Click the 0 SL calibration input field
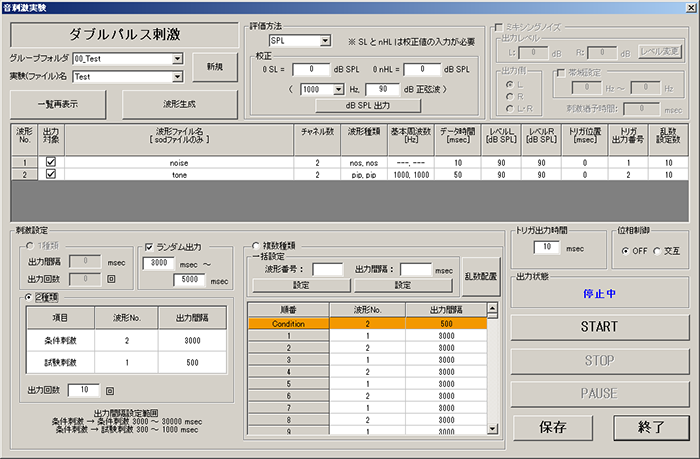This screenshot has width=700, height=459. (311, 69)
